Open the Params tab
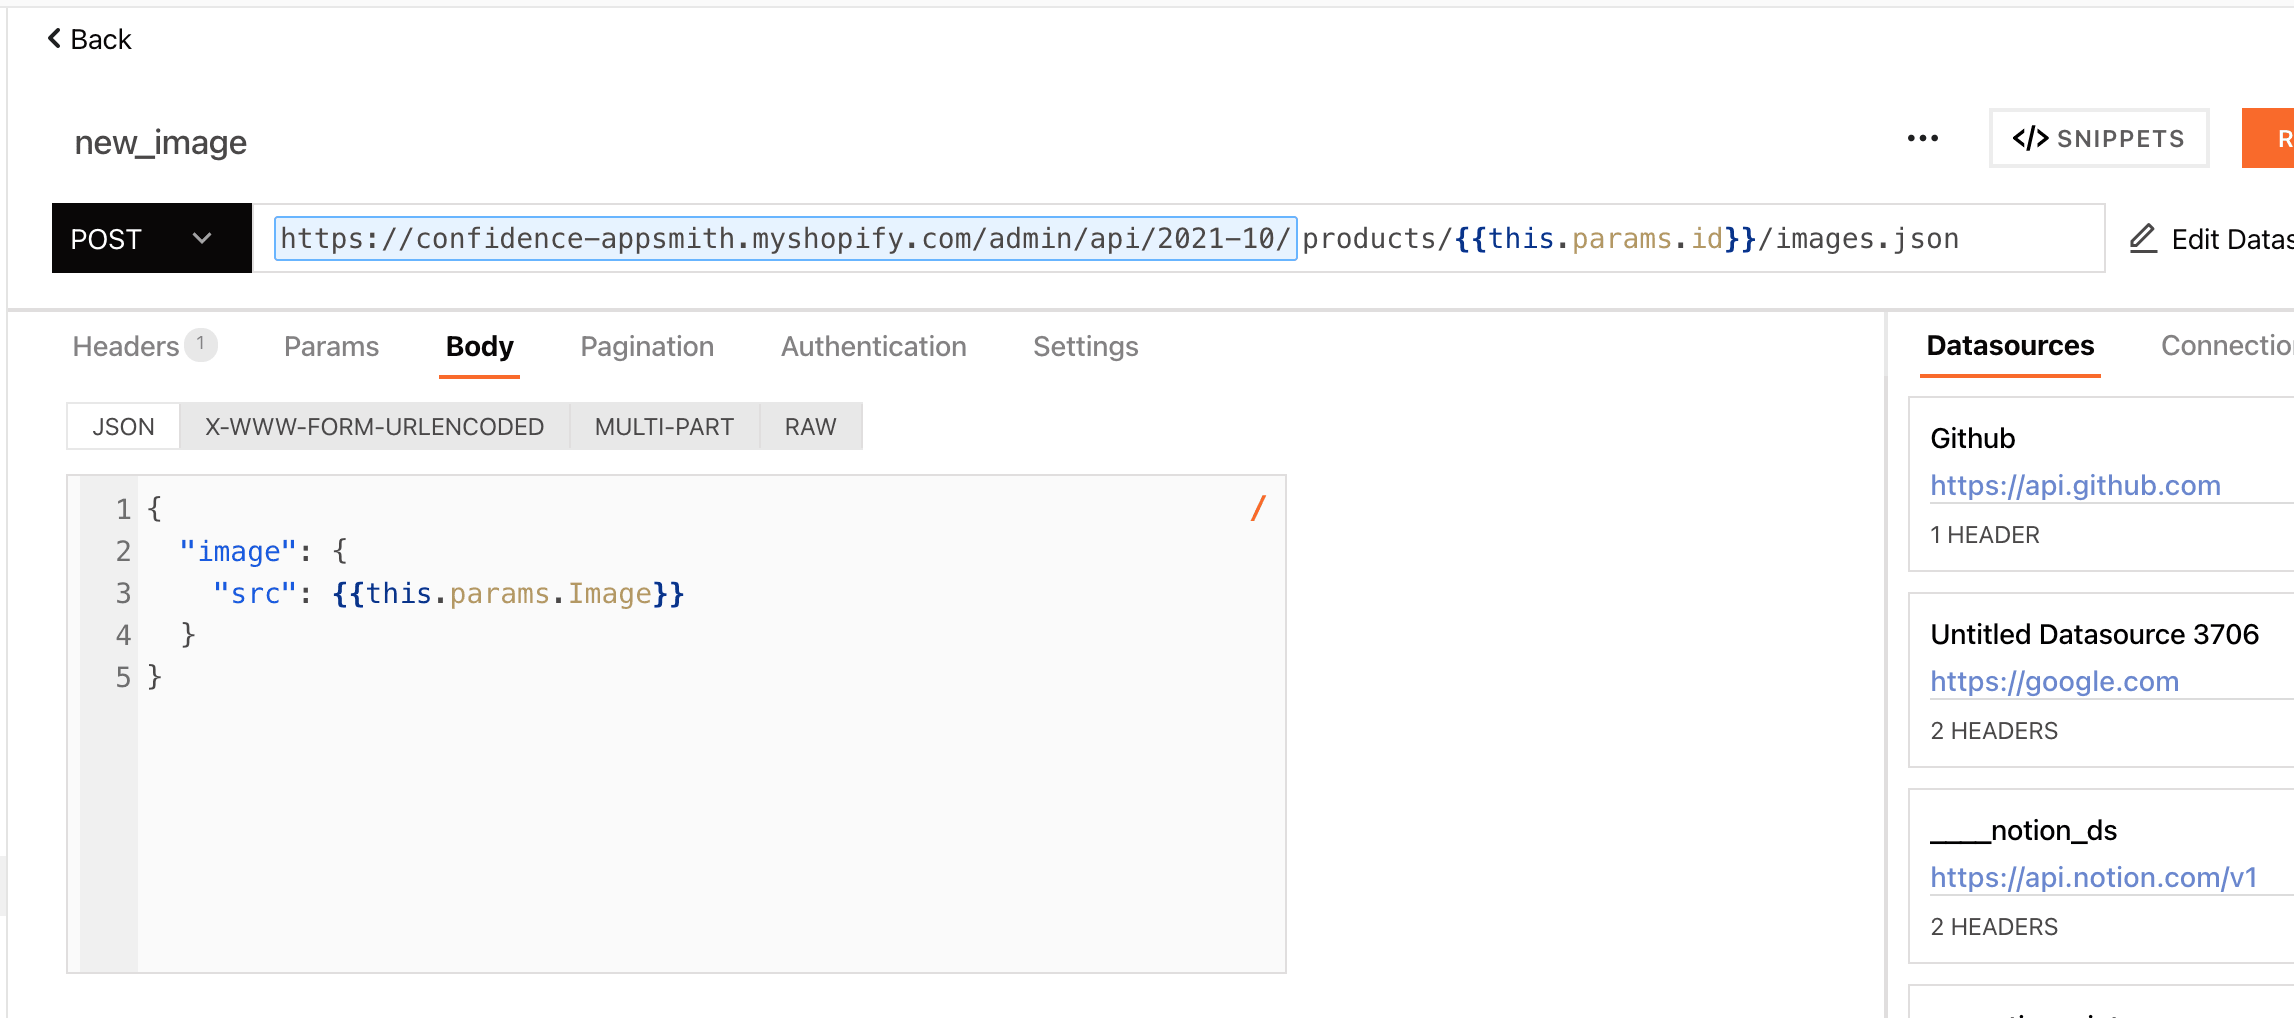 tap(331, 347)
